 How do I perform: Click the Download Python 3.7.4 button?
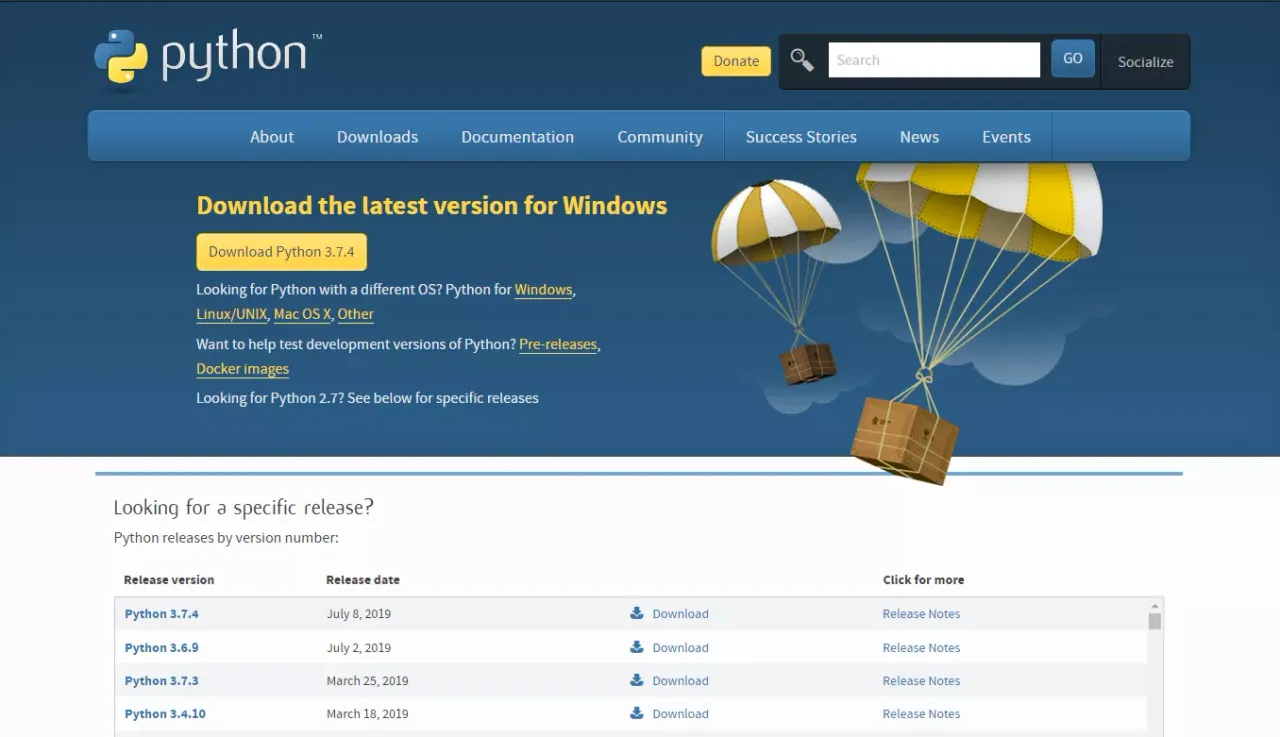[282, 252]
